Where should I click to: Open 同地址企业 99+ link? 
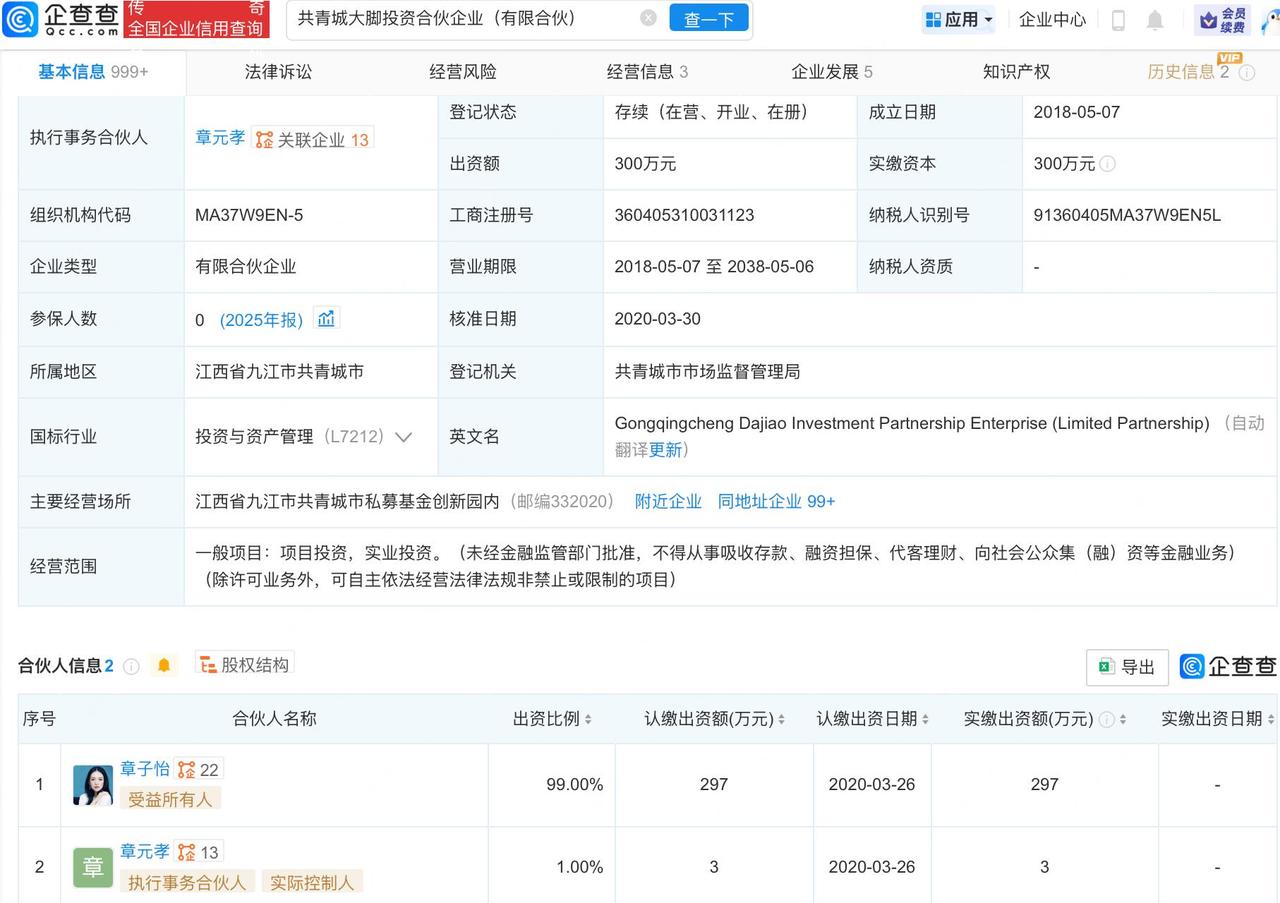[x=776, y=501]
